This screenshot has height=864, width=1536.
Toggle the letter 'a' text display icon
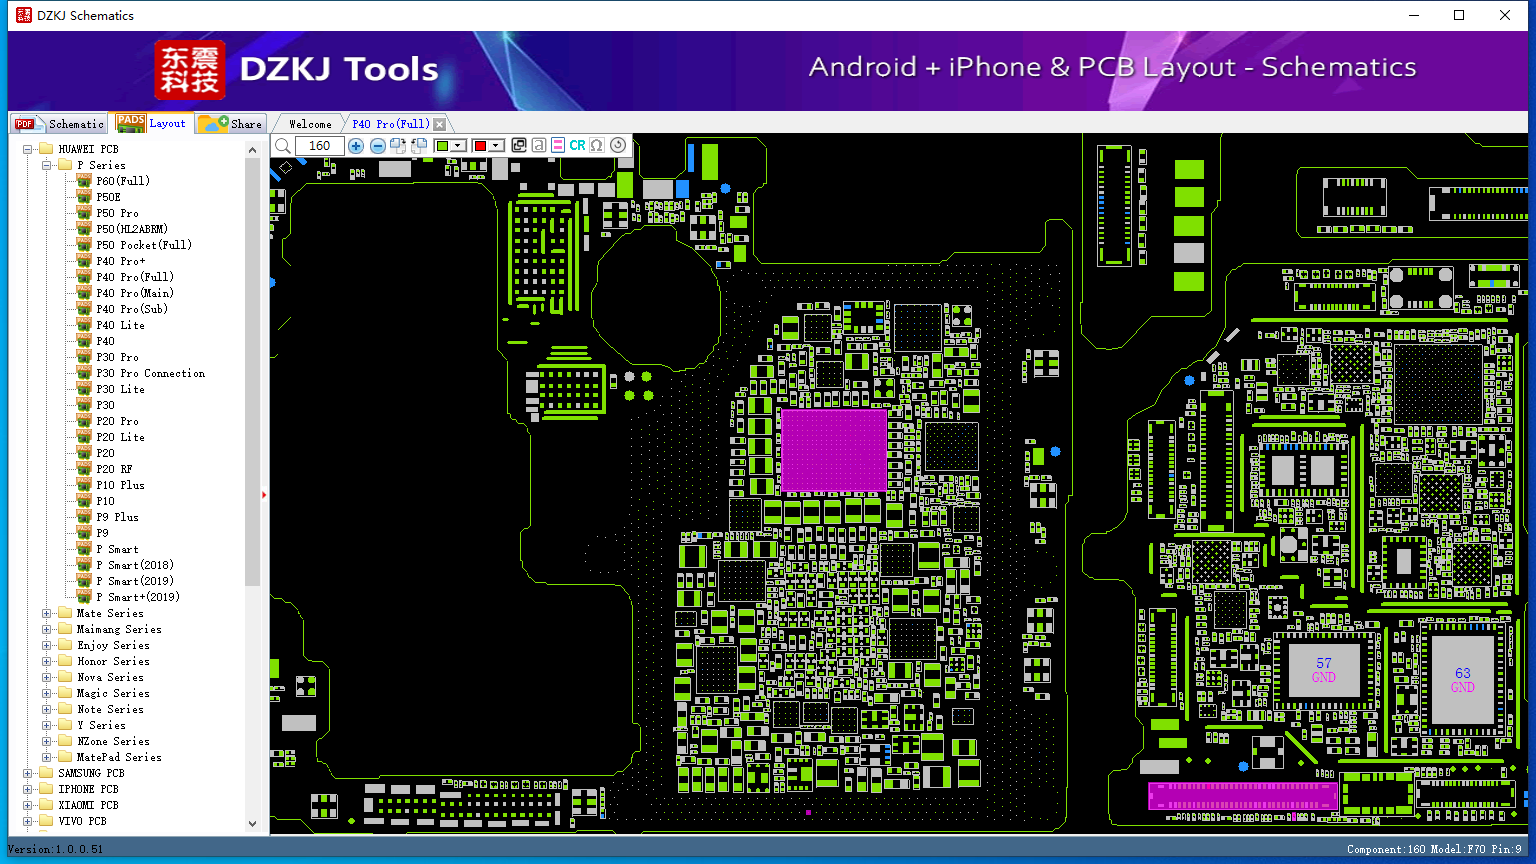click(538, 146)
